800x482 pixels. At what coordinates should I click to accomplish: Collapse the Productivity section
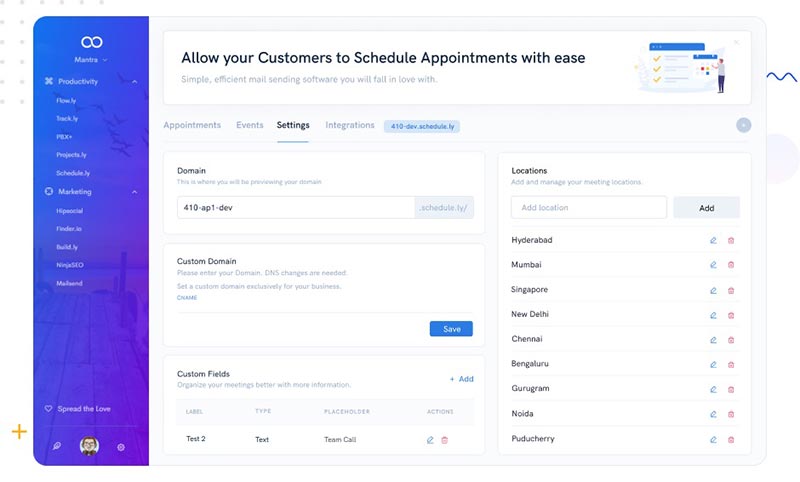tap(135, 81)
